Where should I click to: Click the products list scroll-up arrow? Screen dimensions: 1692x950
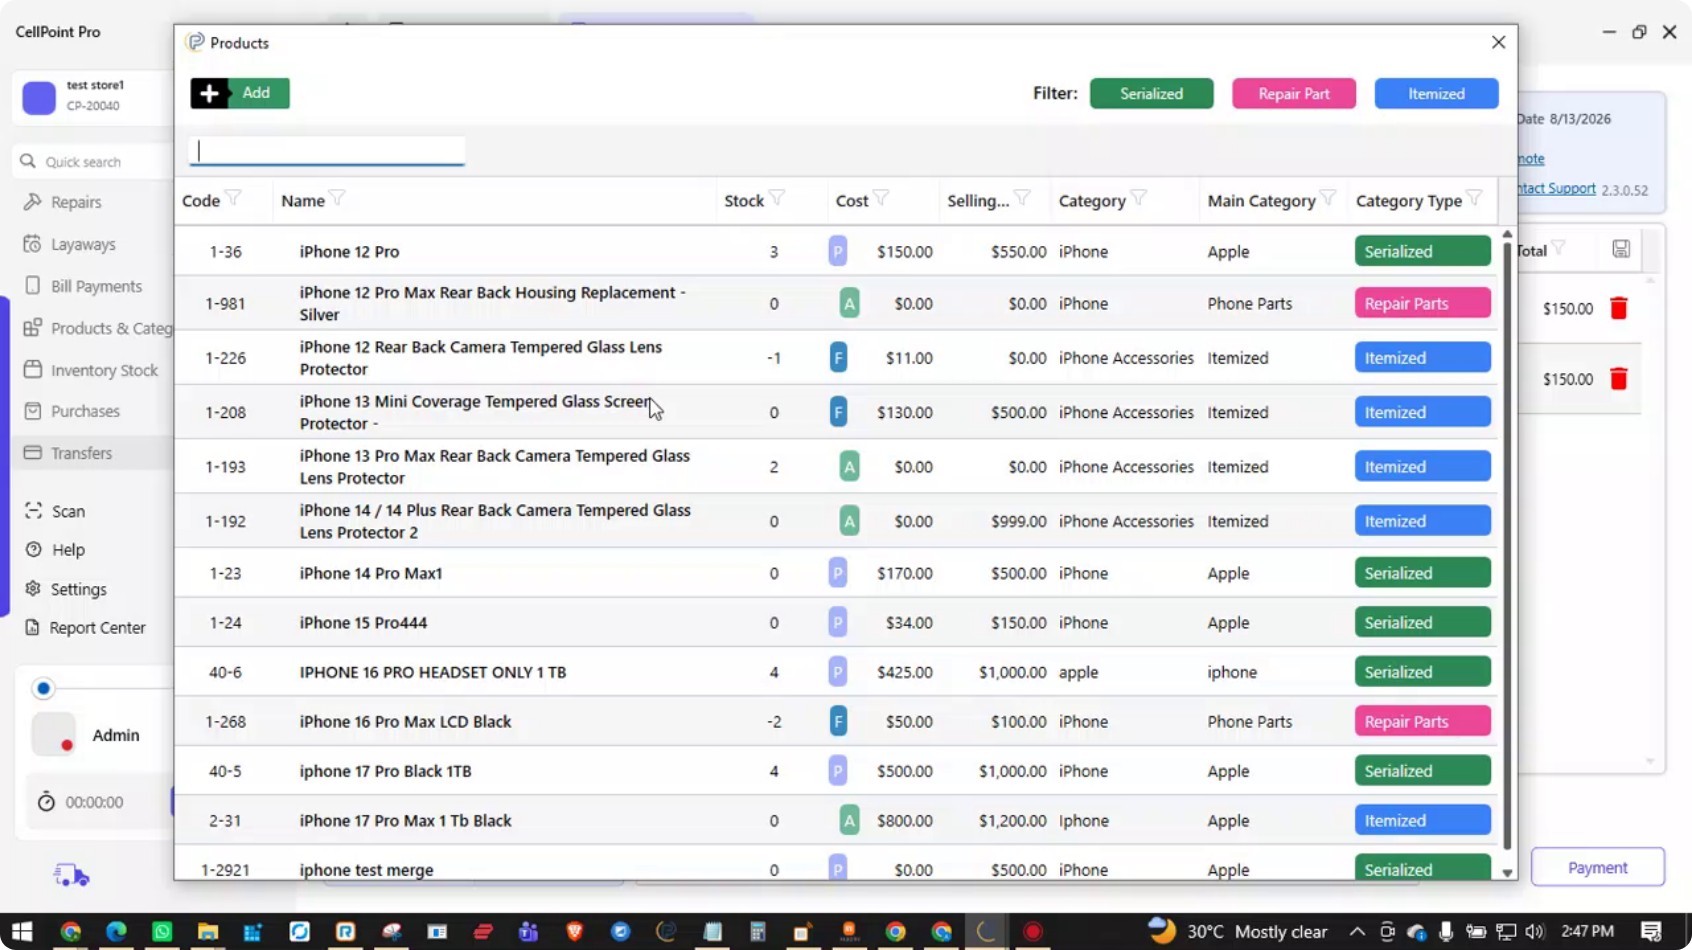(x=1507, y=234)
